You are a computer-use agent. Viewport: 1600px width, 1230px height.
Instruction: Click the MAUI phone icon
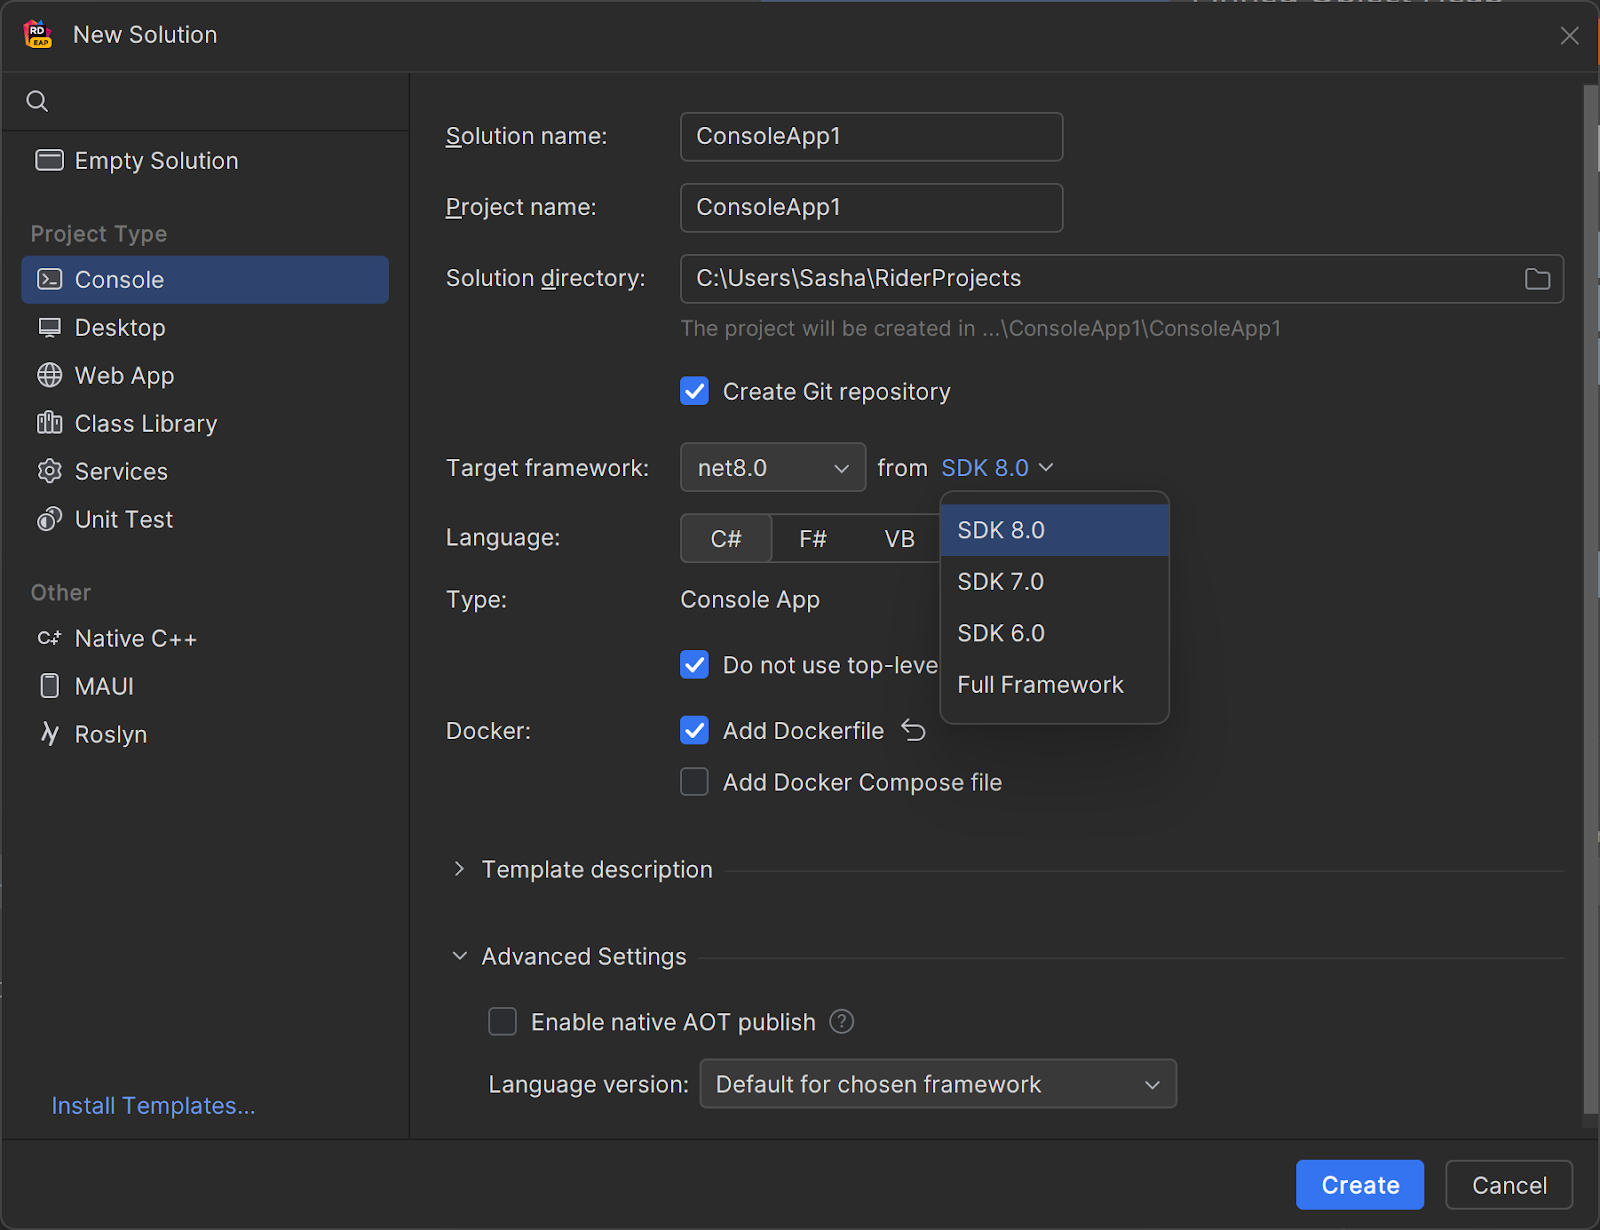[49, 686]
